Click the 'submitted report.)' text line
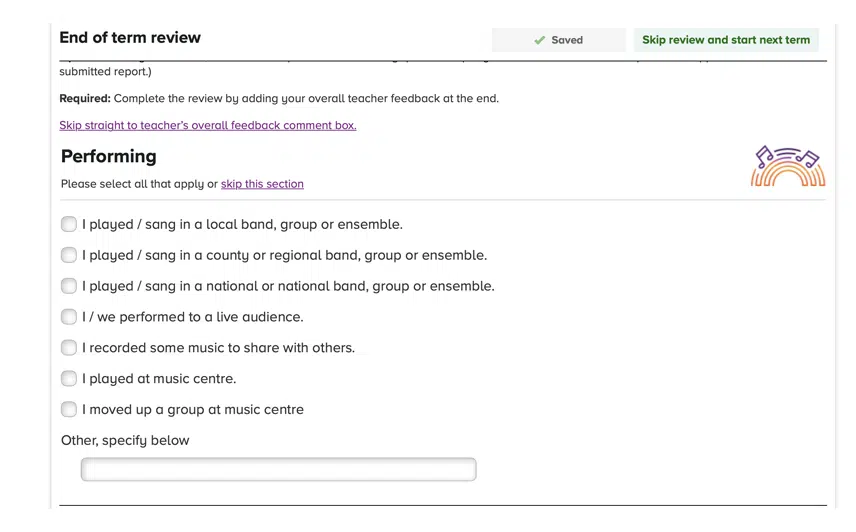This screenshot has height=532, width=856. (x=105, y=71)
